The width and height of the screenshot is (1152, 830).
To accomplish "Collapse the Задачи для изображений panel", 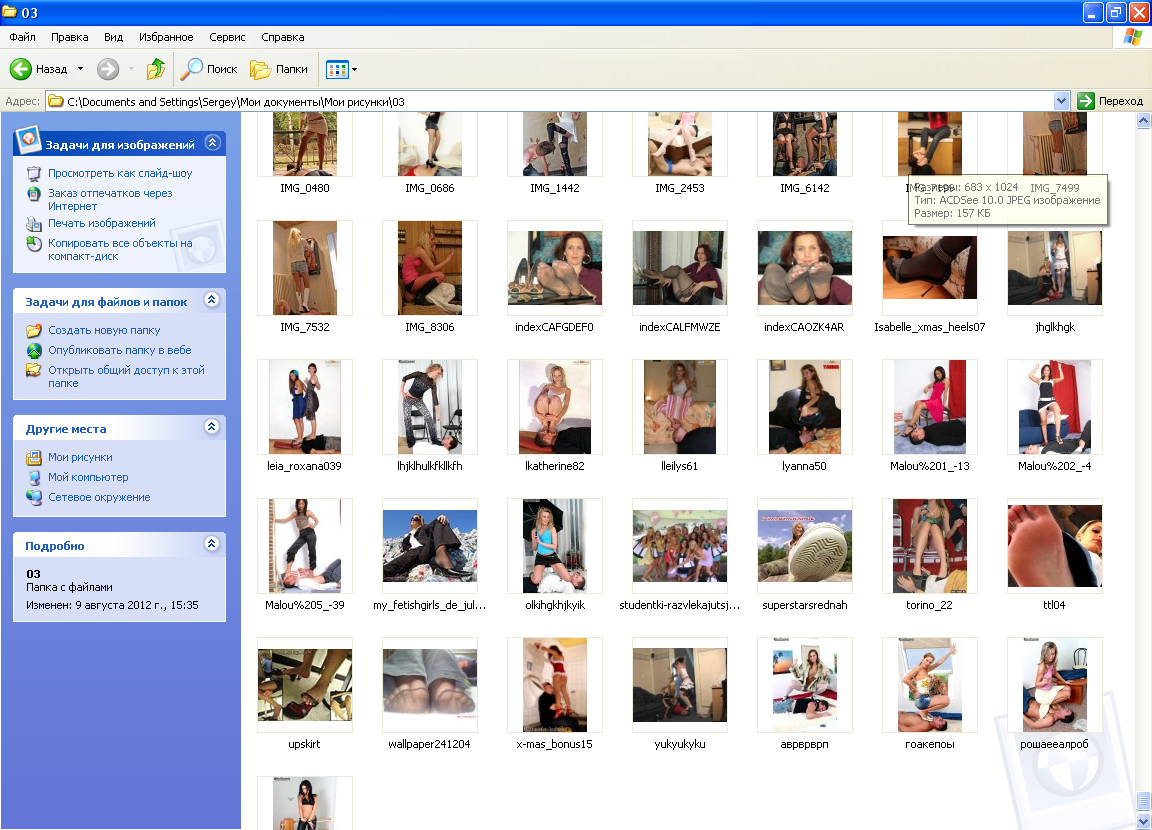I will click(x=212, y=142).
